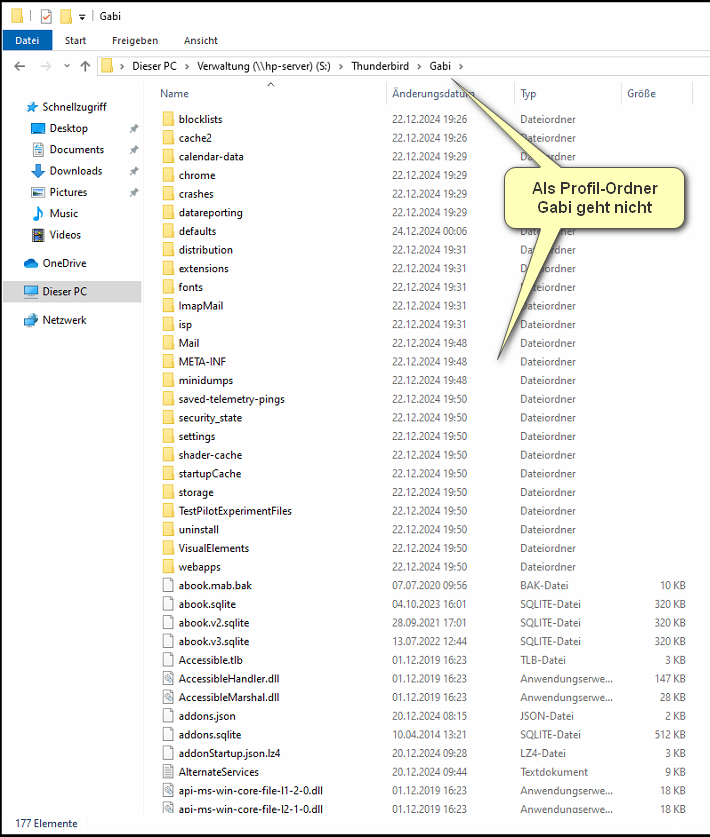Image resolution: width=710 pixels, height=837 pixels.
Task: Select the abook.v3.sqlite file name
Action: pyautogui.click(x=214, y=641)
